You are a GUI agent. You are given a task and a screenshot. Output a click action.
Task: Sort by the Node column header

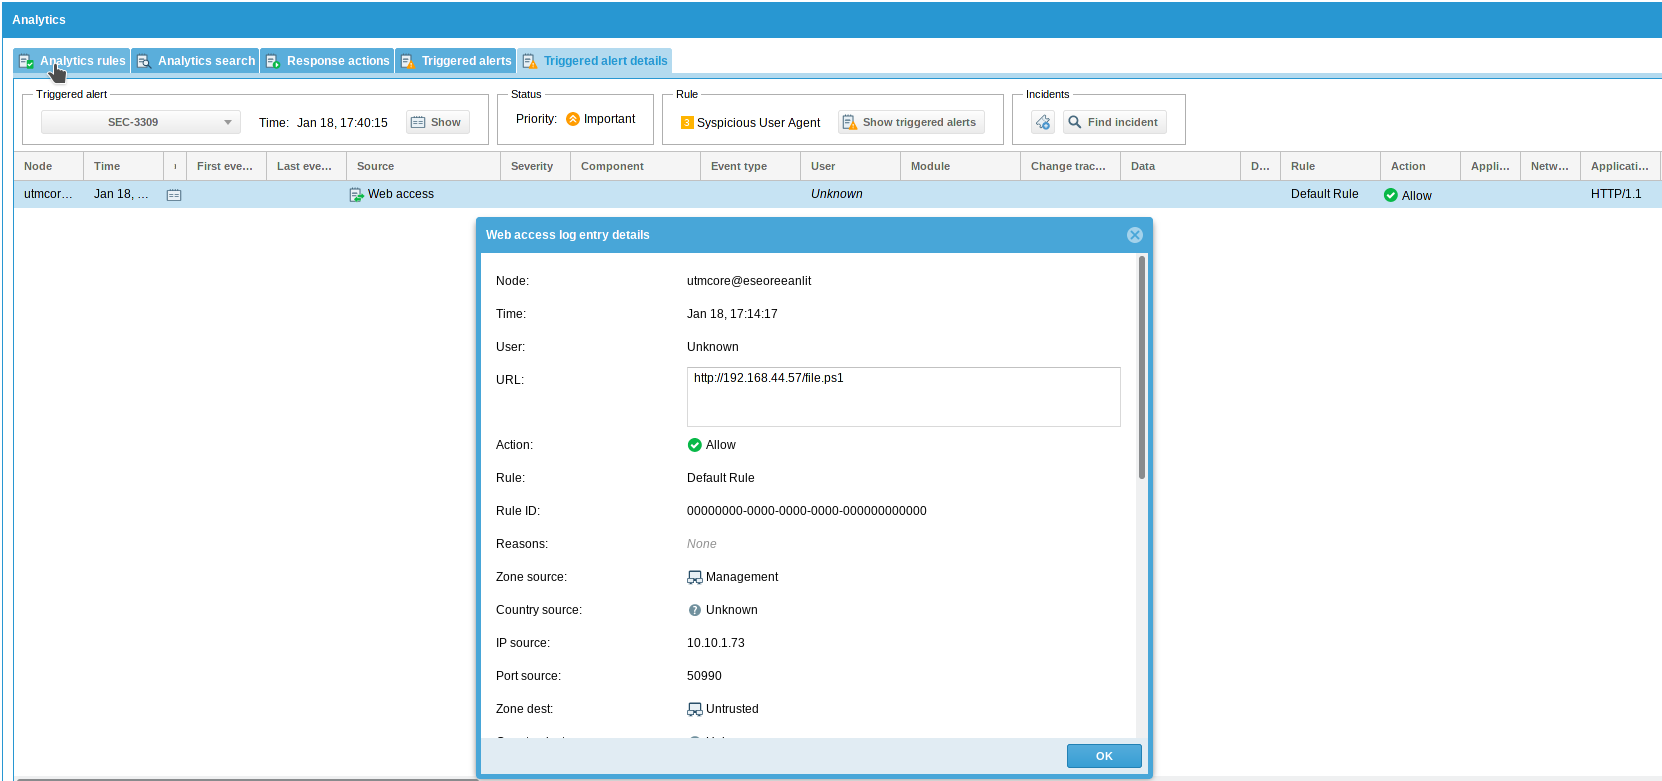coord(48,166)
